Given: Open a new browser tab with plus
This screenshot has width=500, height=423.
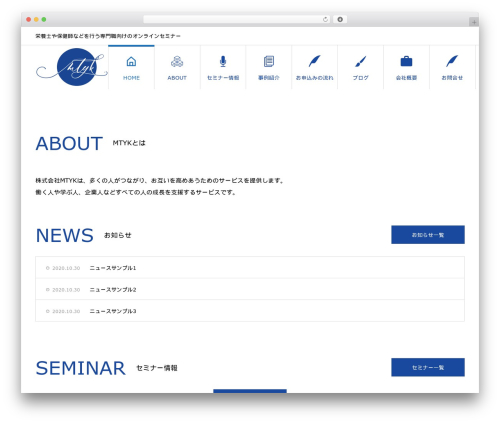Looking at the screenshot, I should 474,22.
